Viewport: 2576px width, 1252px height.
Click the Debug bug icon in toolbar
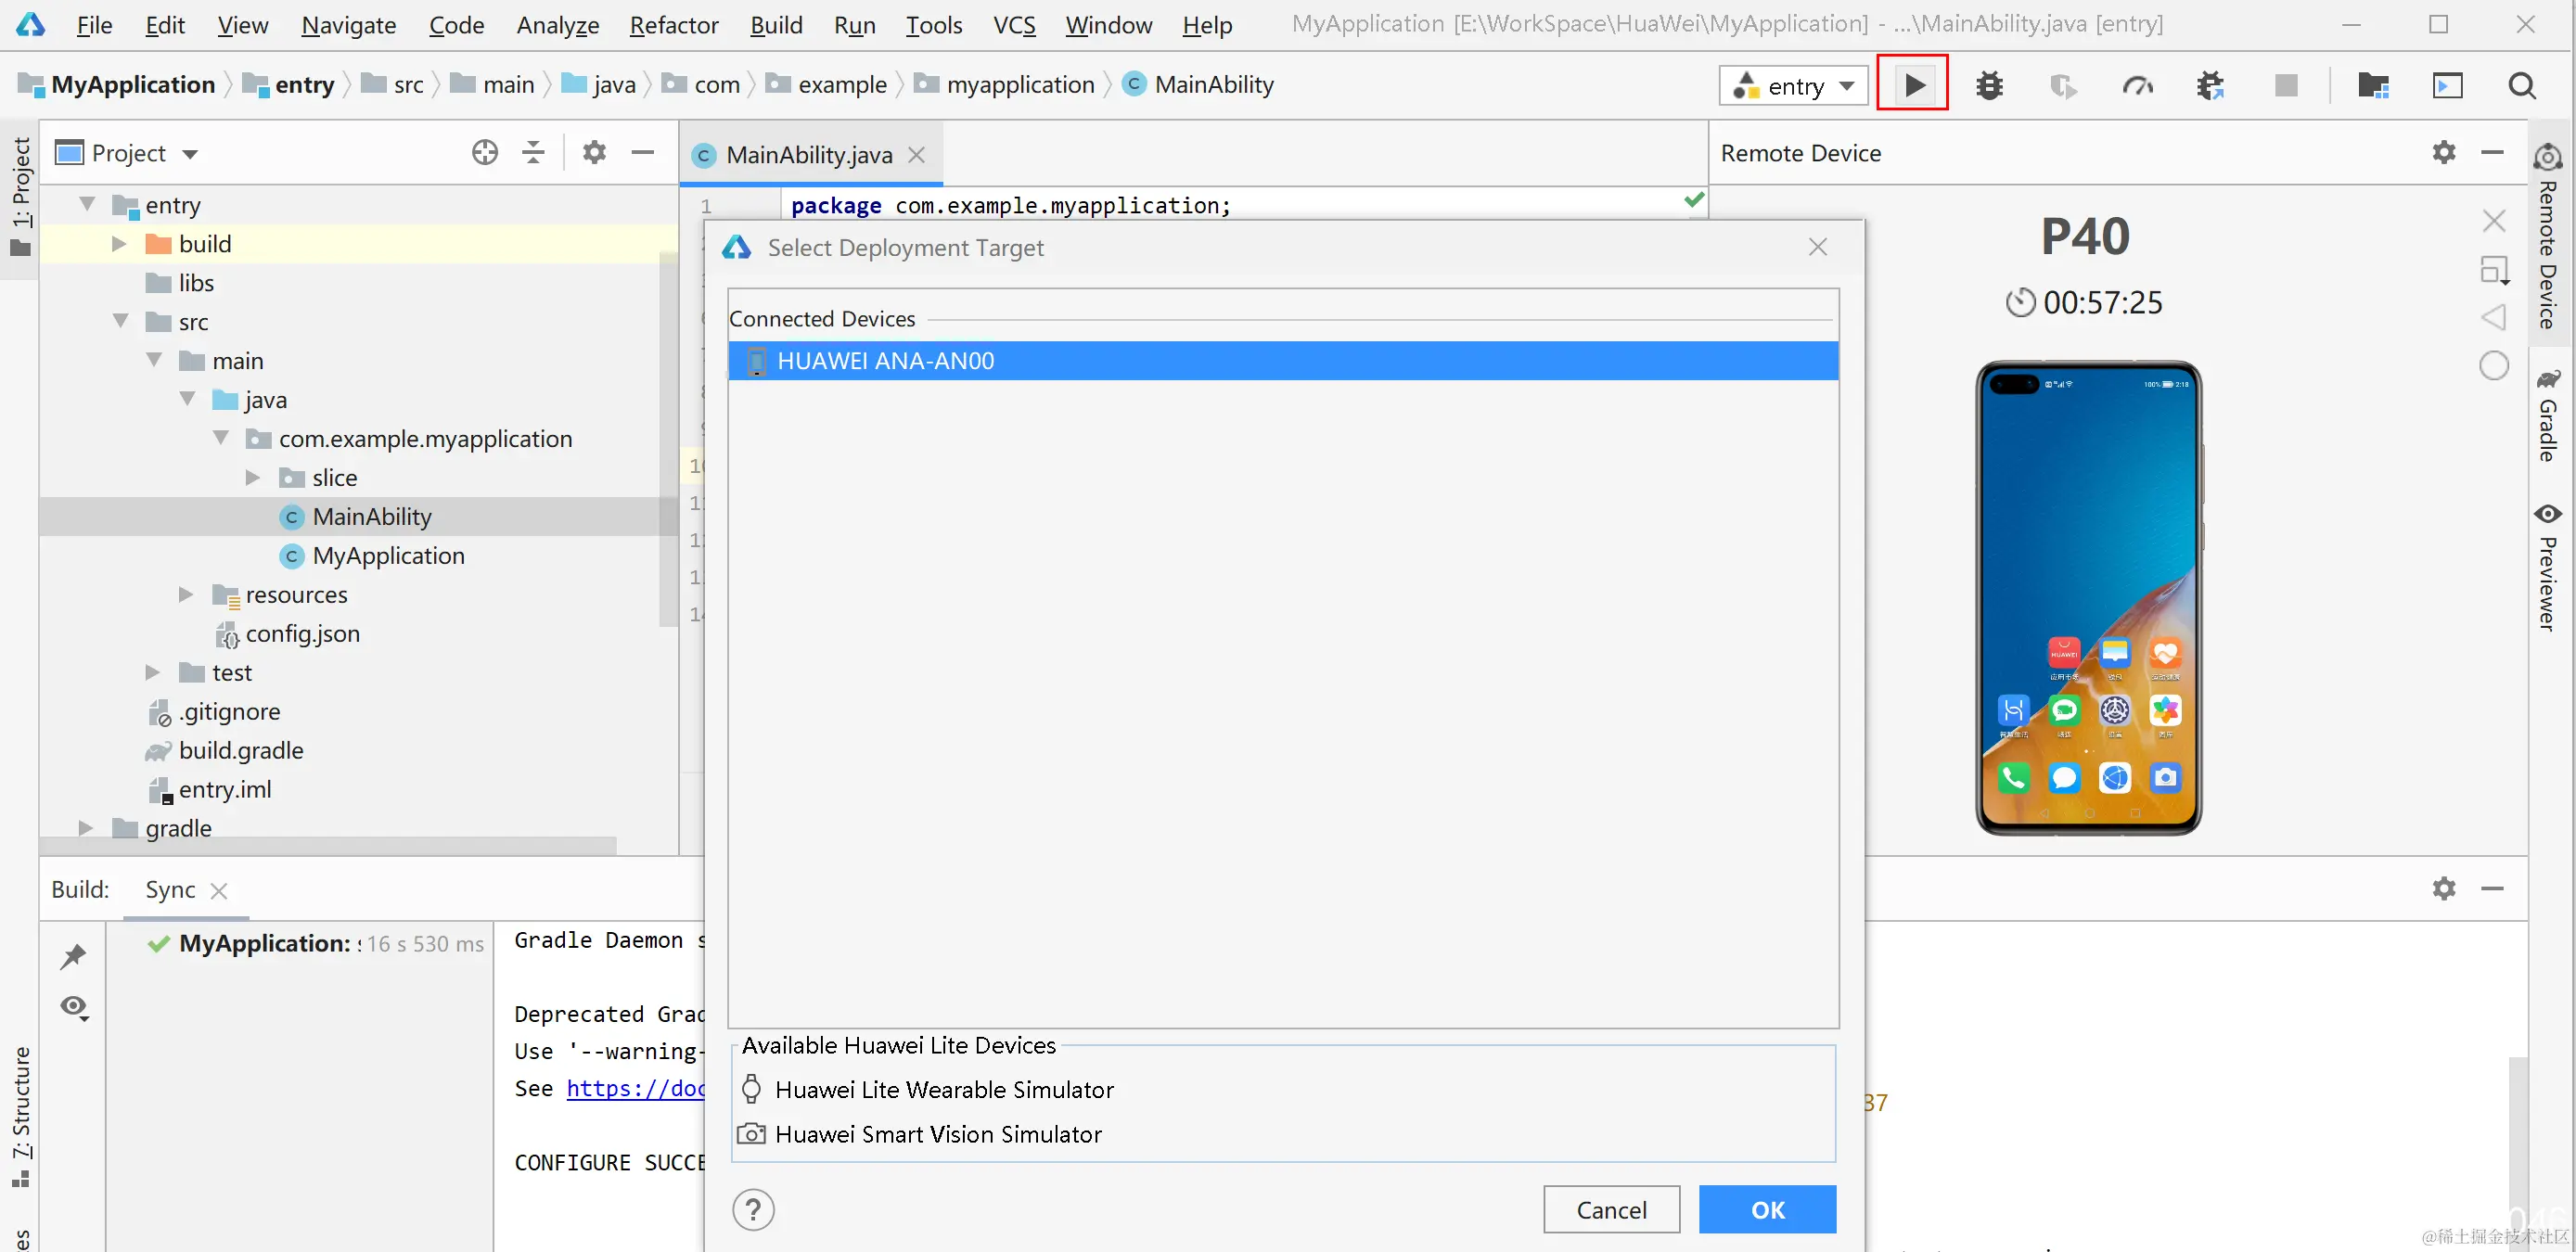tap(1989, 86)
